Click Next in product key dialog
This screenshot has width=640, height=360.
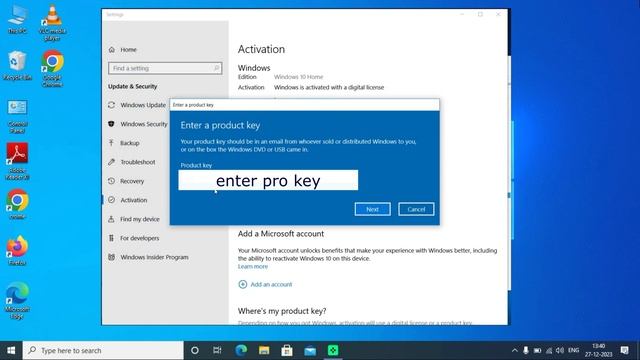pos(372,209)
